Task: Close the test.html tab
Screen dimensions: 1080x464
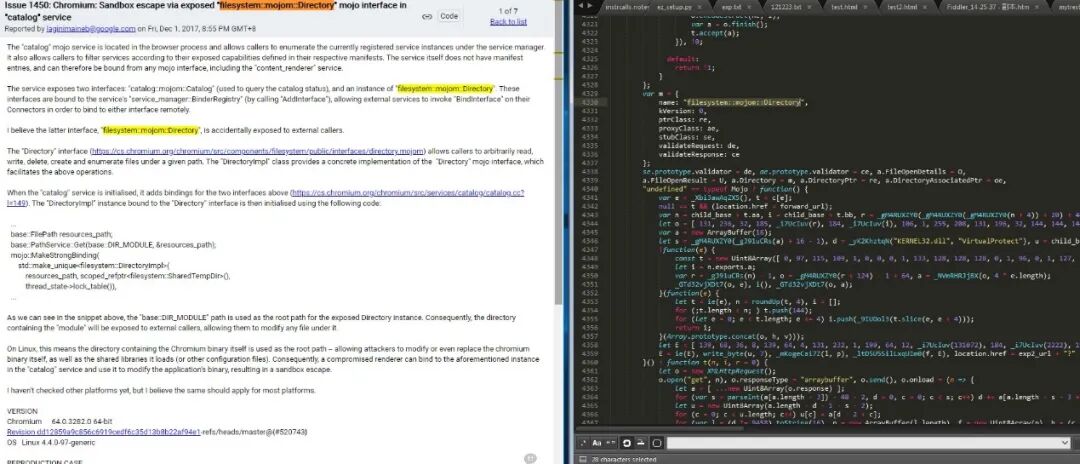Action: pos(866,7)
